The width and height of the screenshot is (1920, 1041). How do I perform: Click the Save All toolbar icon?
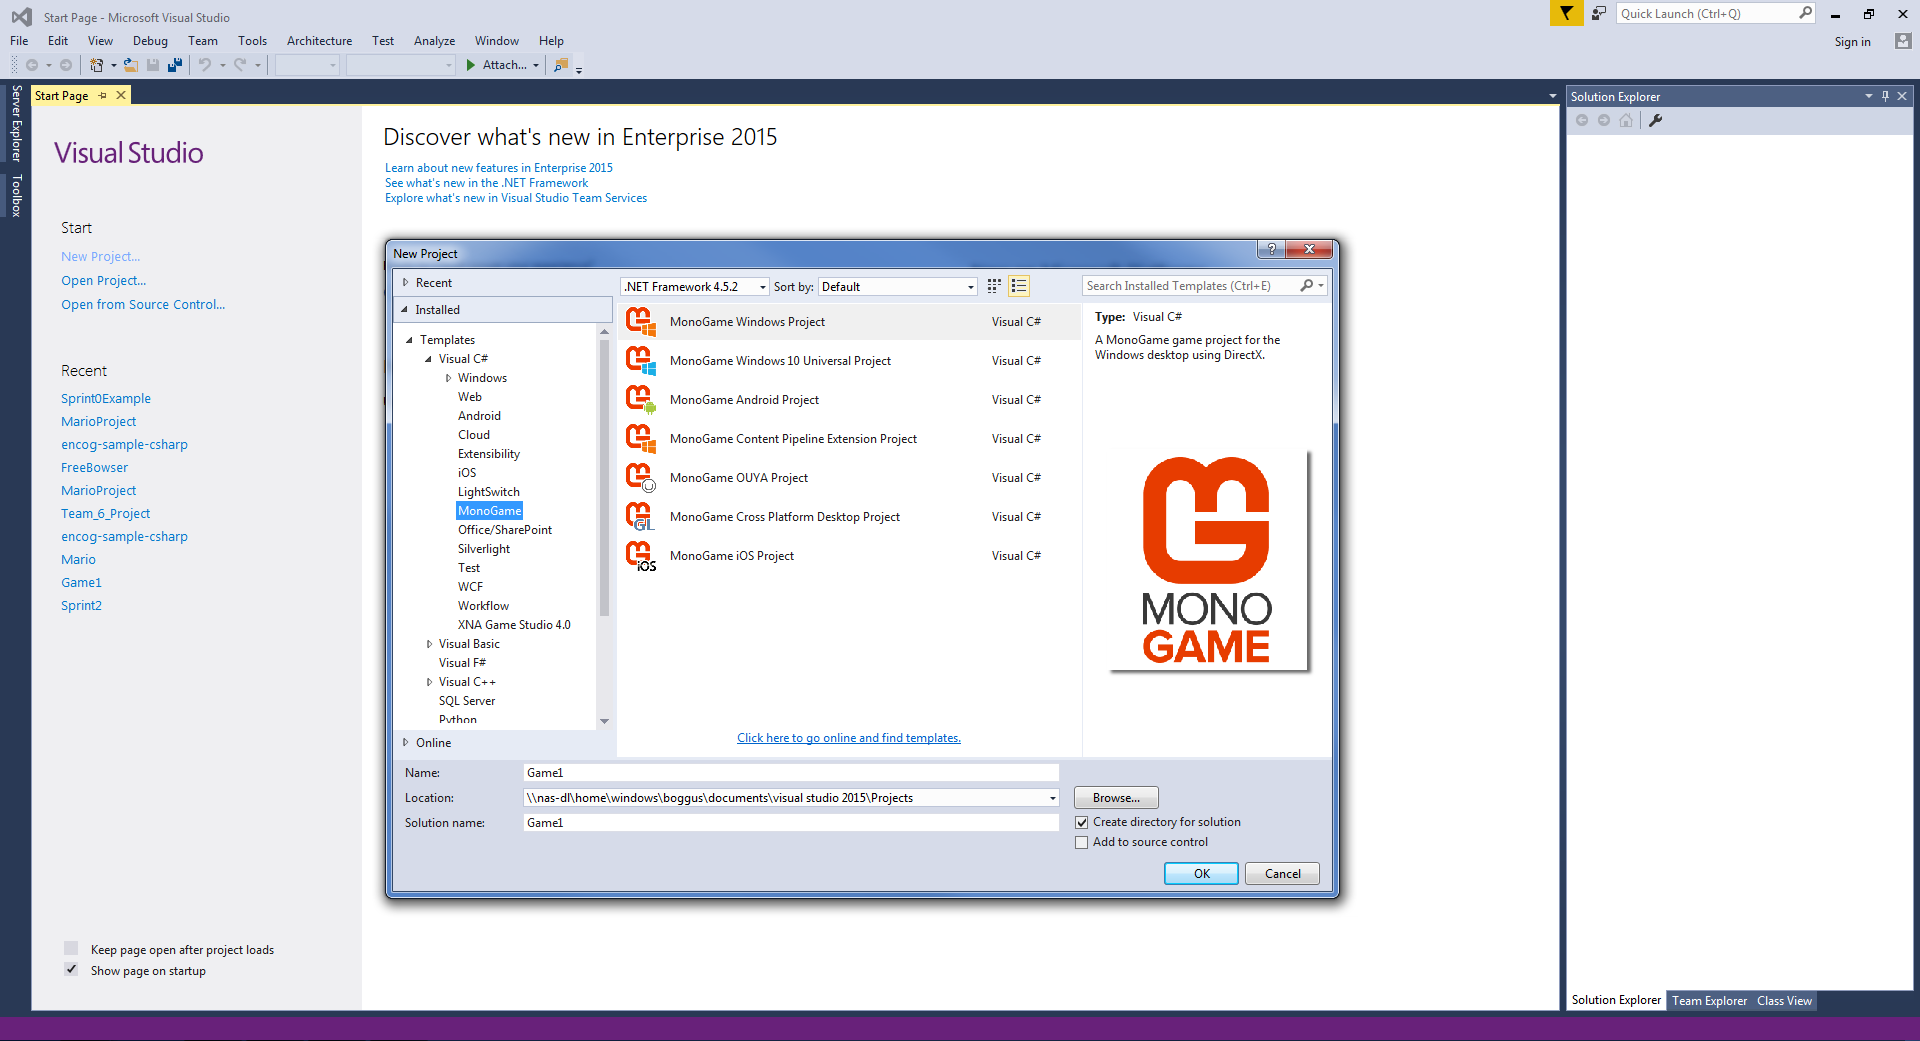[x=175, y=65]
